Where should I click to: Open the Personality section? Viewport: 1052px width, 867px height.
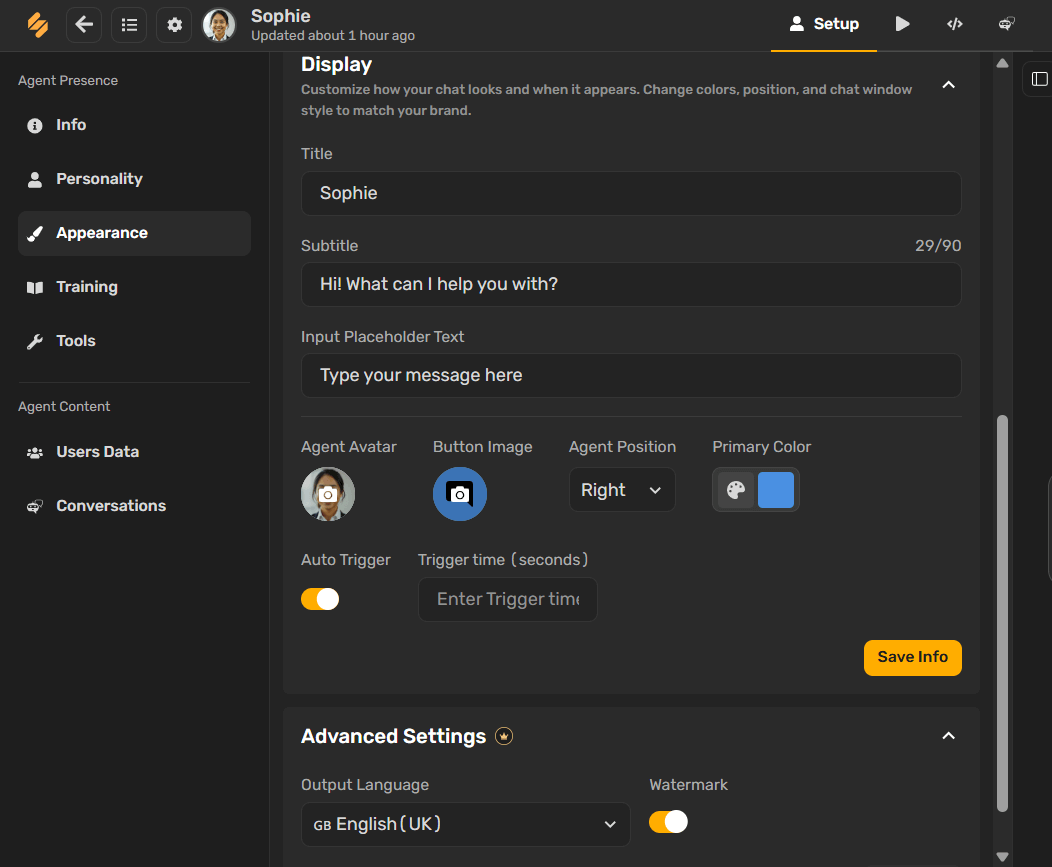tap(134, 179)
